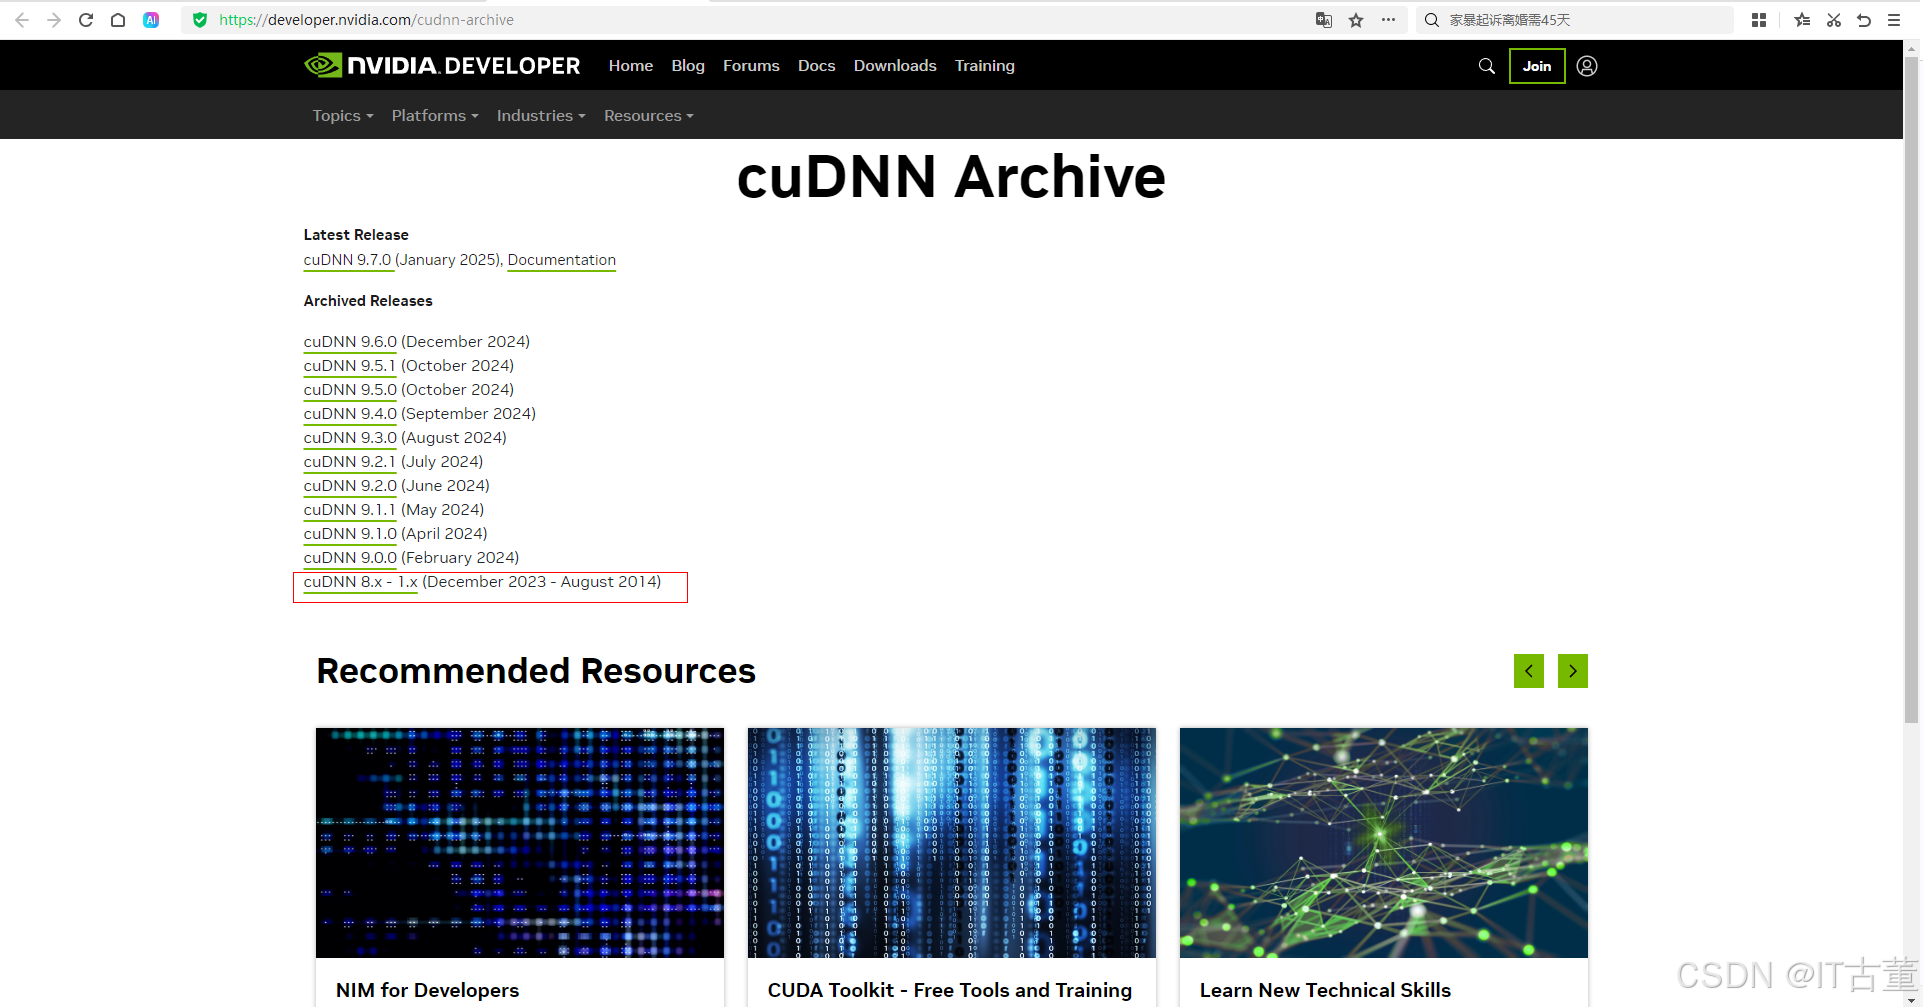1923x1007 pixels.
Task: Open the Documentation link
Action: pyautogui.click(x=562, y=260)
